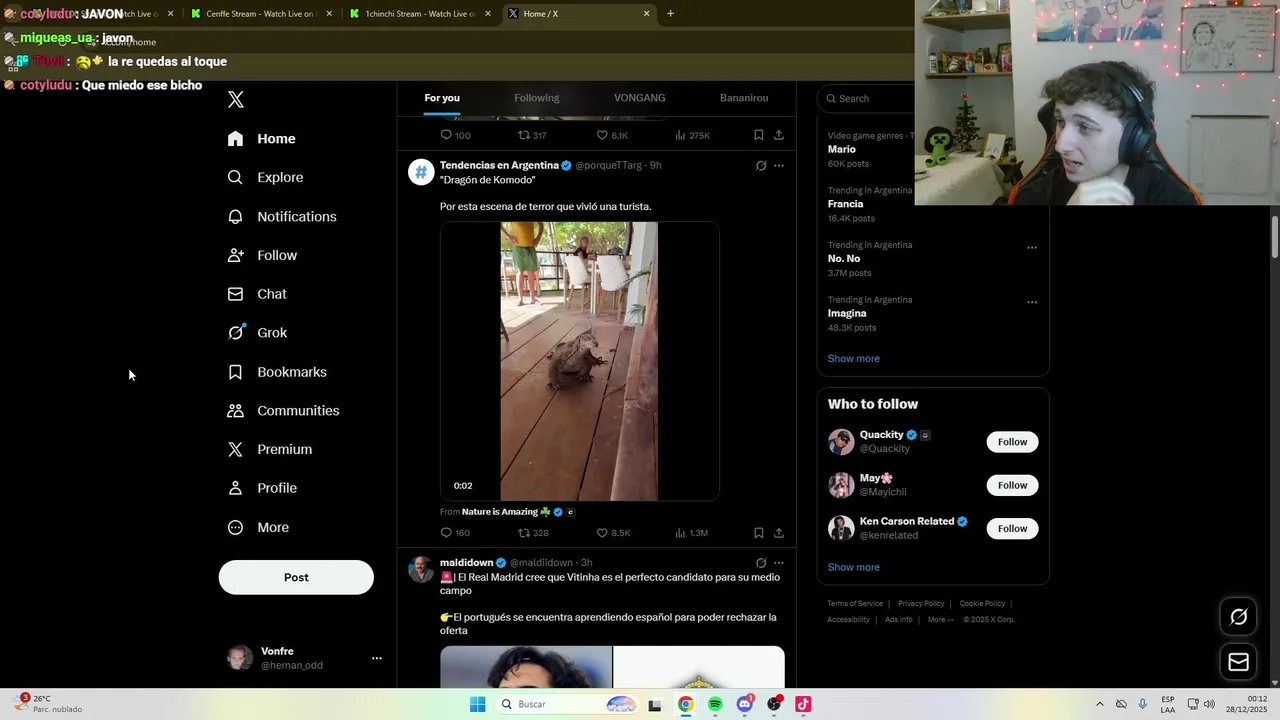Click Grok icon on maldiidown post

(761, 563)
